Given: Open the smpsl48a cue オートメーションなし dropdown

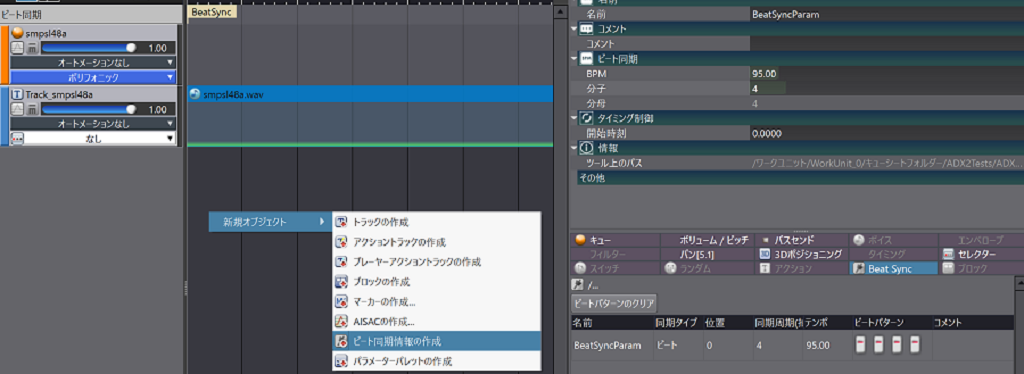Looking at the screenshot, I should coord(93,63).
